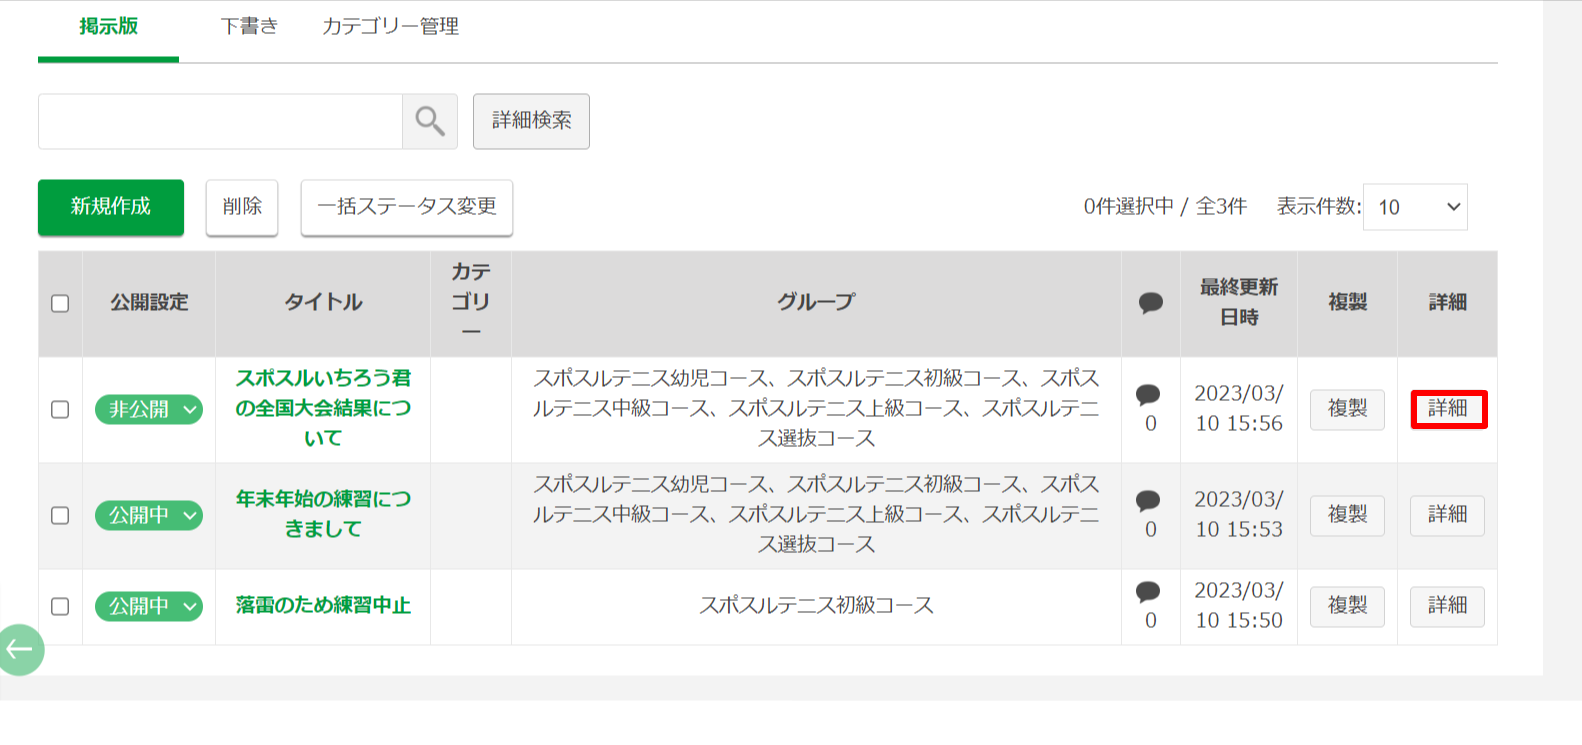Image resolution: width=1582 pixels, height=745 pixels.
Task: Click 複製 for スポスルいちろう君 row
Action: pos(1347,409)
